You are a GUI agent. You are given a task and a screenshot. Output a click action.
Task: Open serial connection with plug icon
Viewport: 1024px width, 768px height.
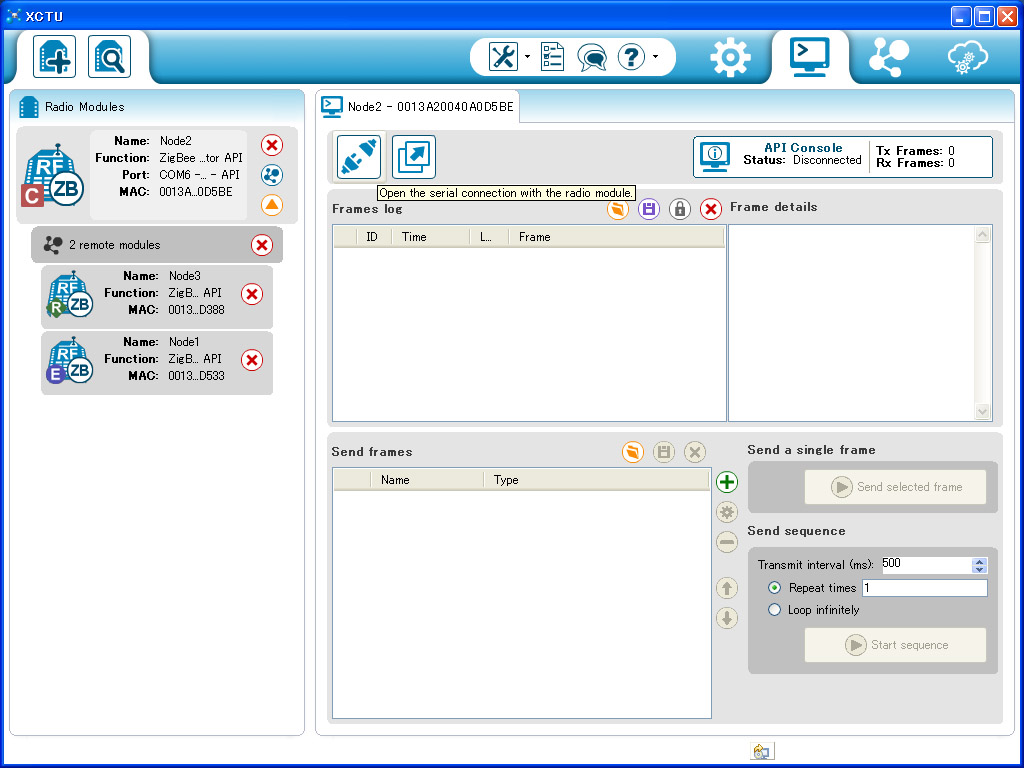pos(359,156)
